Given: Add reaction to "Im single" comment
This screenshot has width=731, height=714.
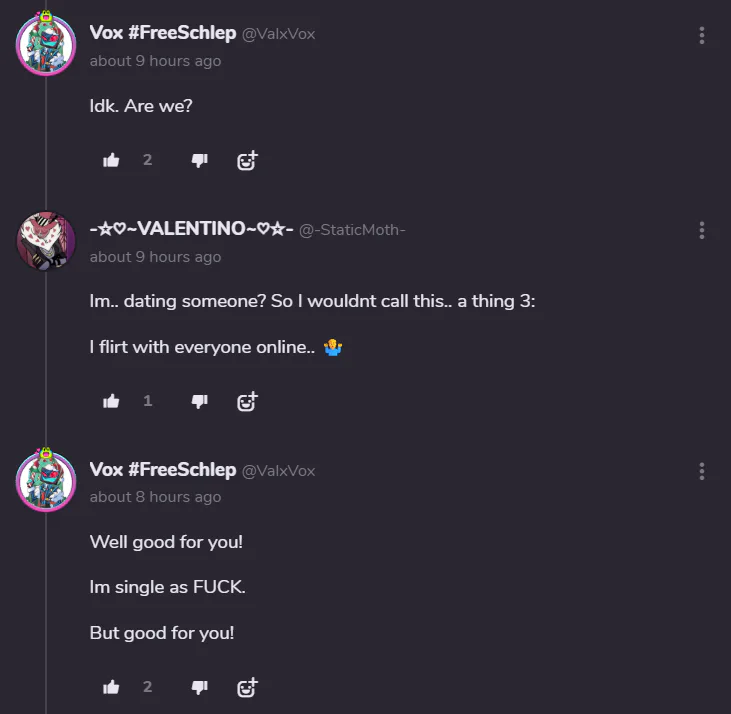Looking at the screenshot, I should click(x=247, y=687).
